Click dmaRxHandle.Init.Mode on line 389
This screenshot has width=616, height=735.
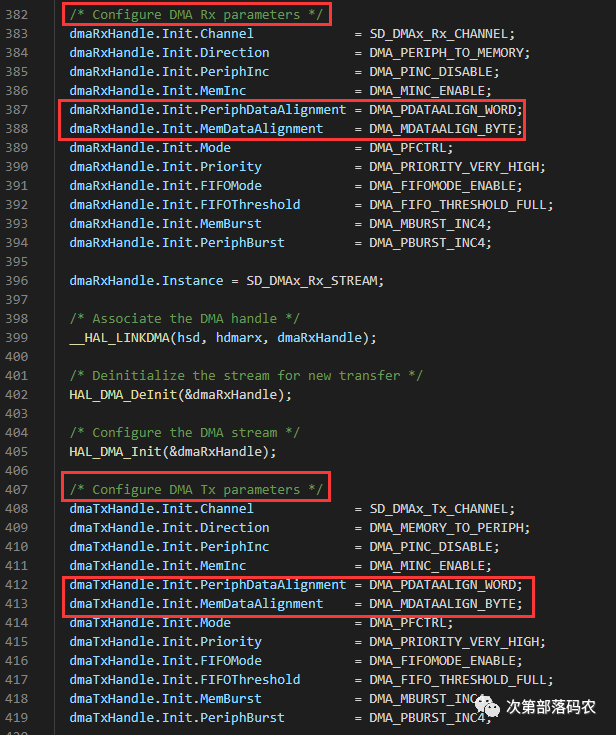150,148
